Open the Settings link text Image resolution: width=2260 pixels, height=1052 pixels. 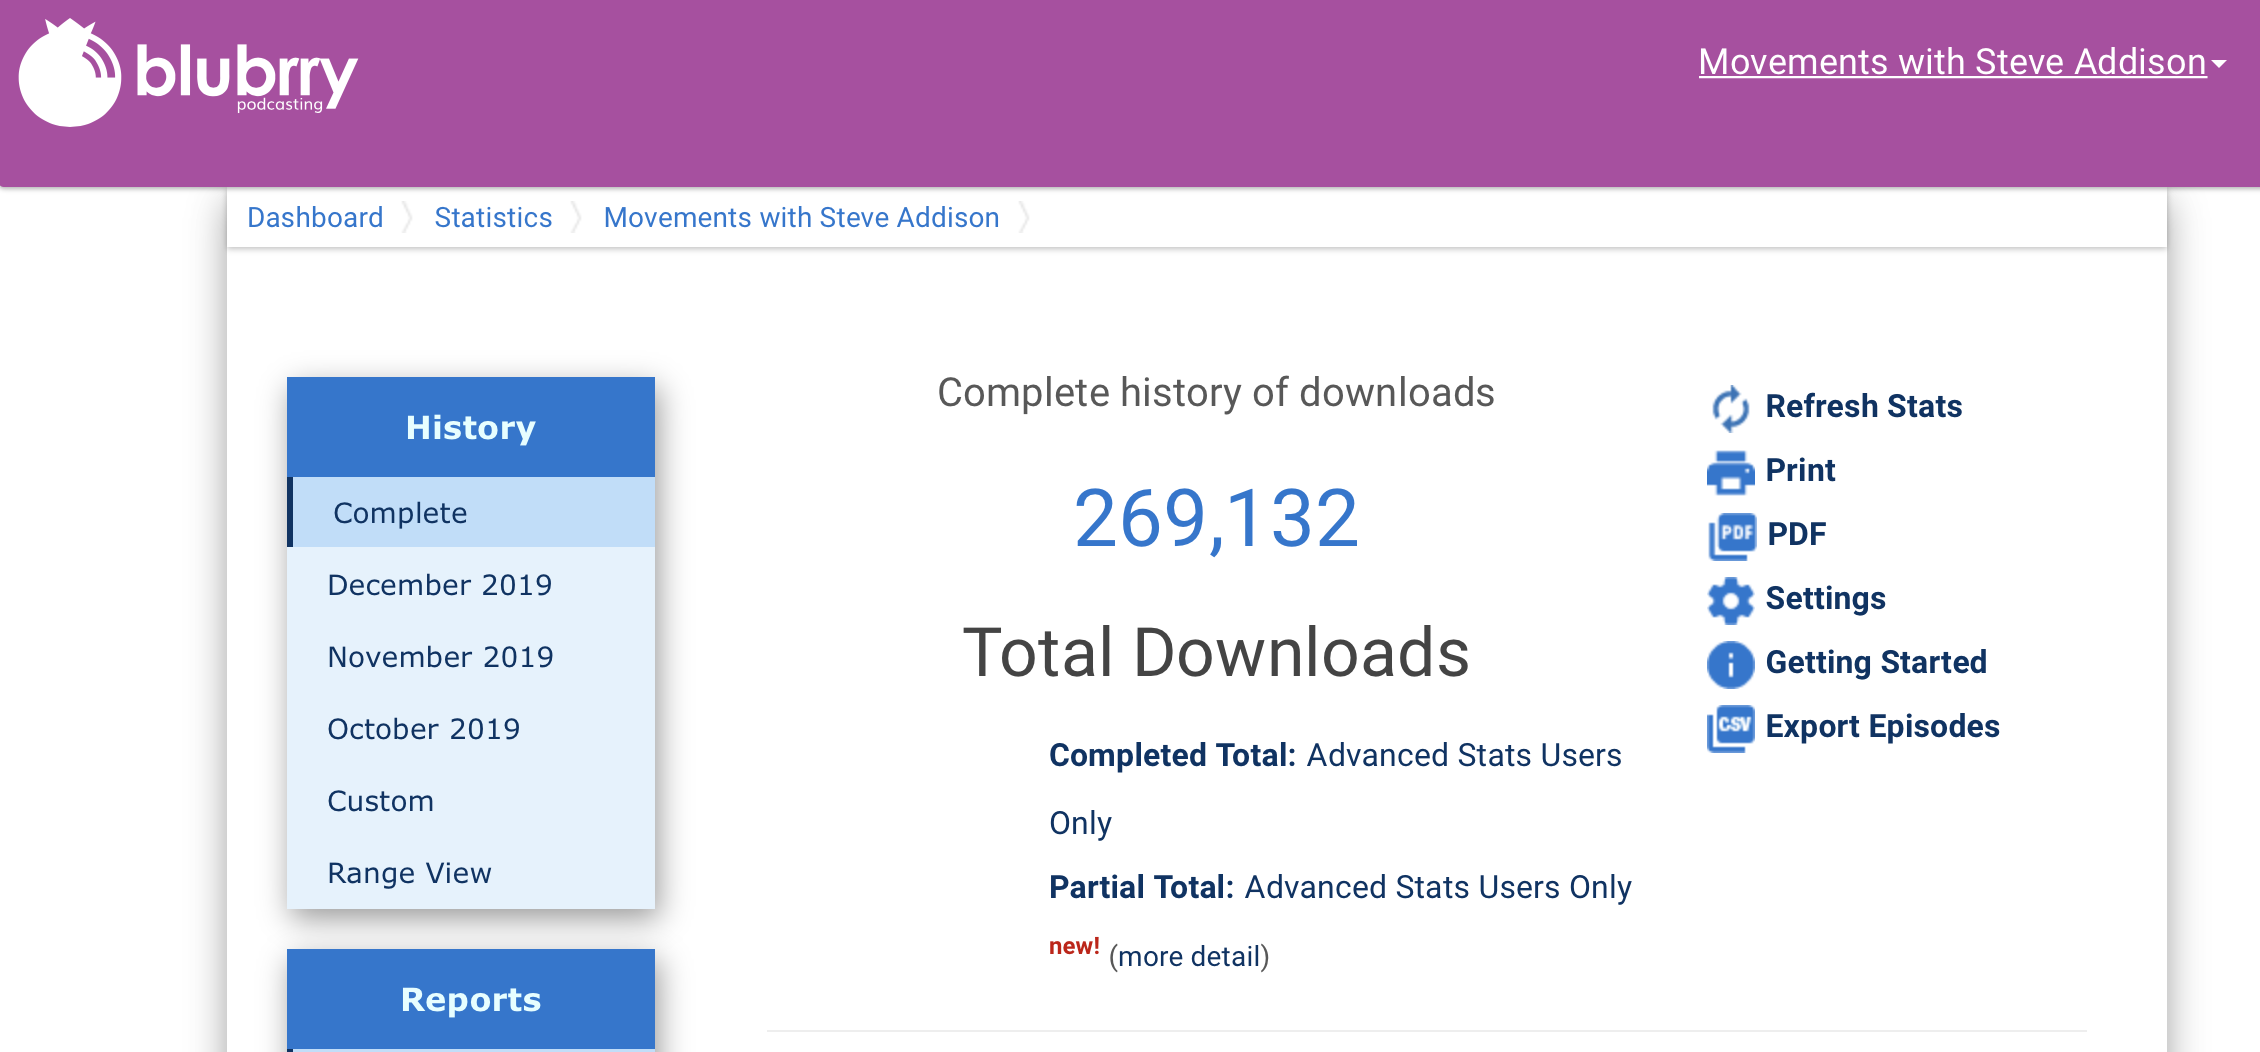(x=1825, y=598)
